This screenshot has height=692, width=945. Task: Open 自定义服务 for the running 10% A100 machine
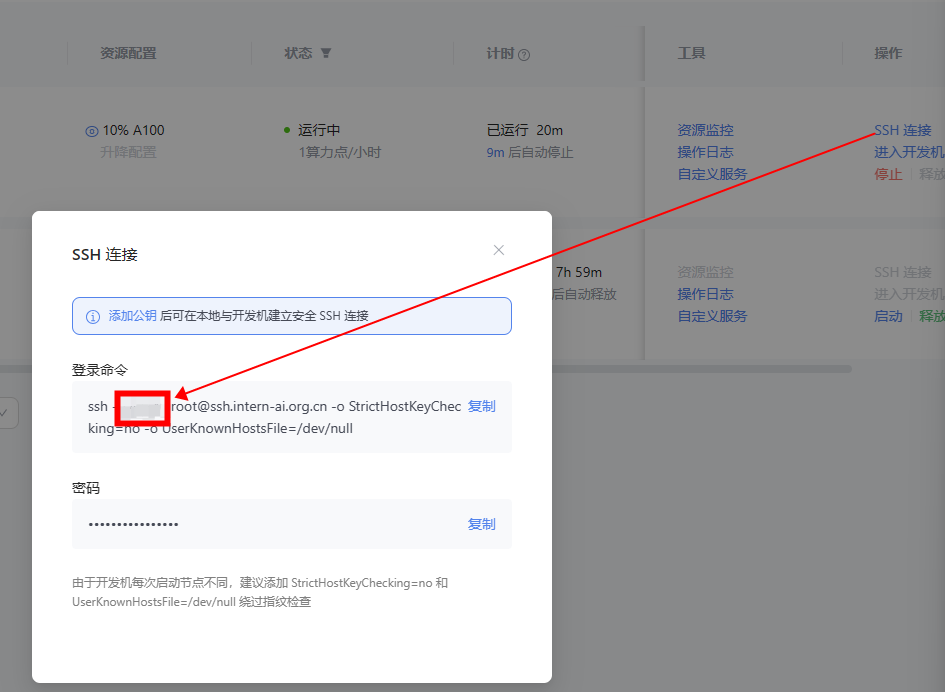[x=712, y=174]
